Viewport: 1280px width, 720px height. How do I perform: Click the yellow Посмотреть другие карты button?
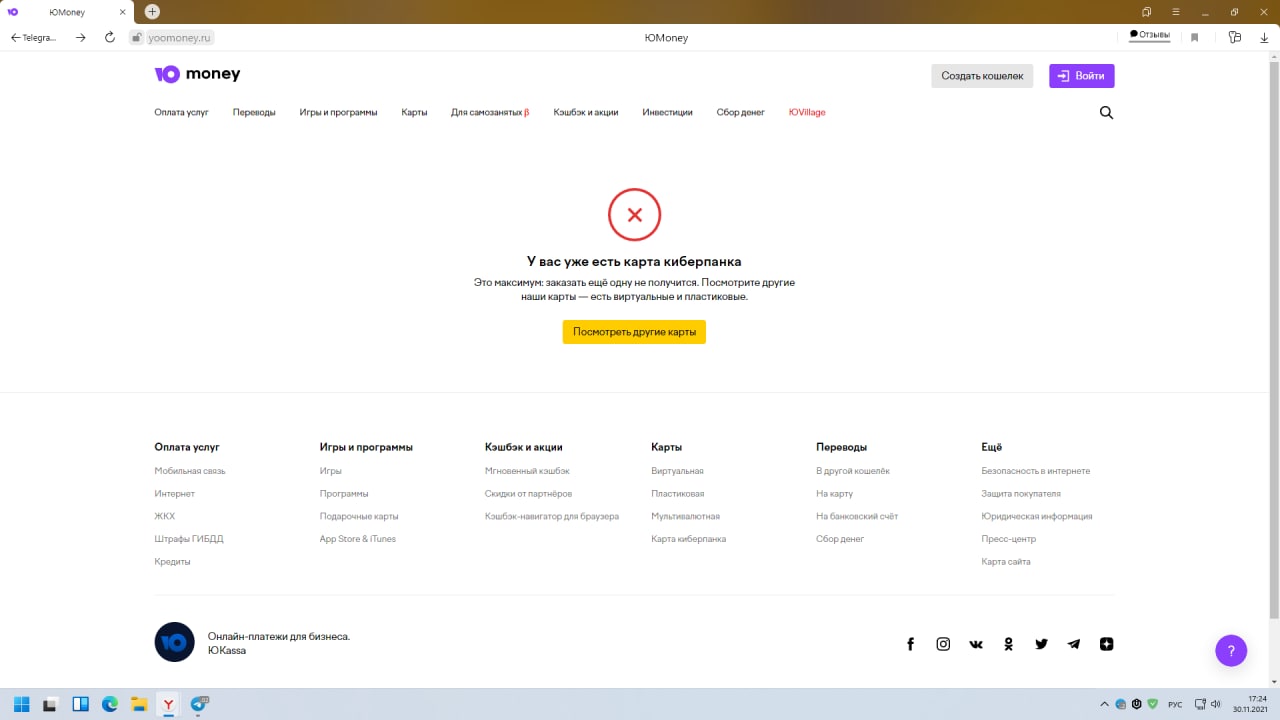coord(634,332)
